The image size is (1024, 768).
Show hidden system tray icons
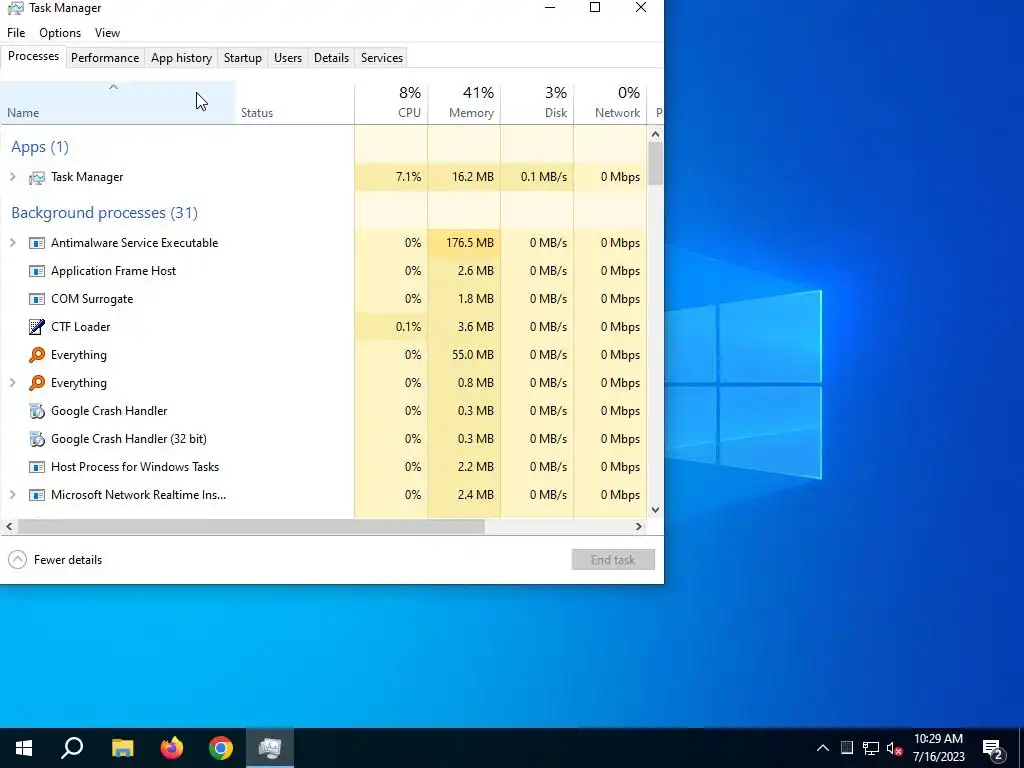tap(823, 748)
